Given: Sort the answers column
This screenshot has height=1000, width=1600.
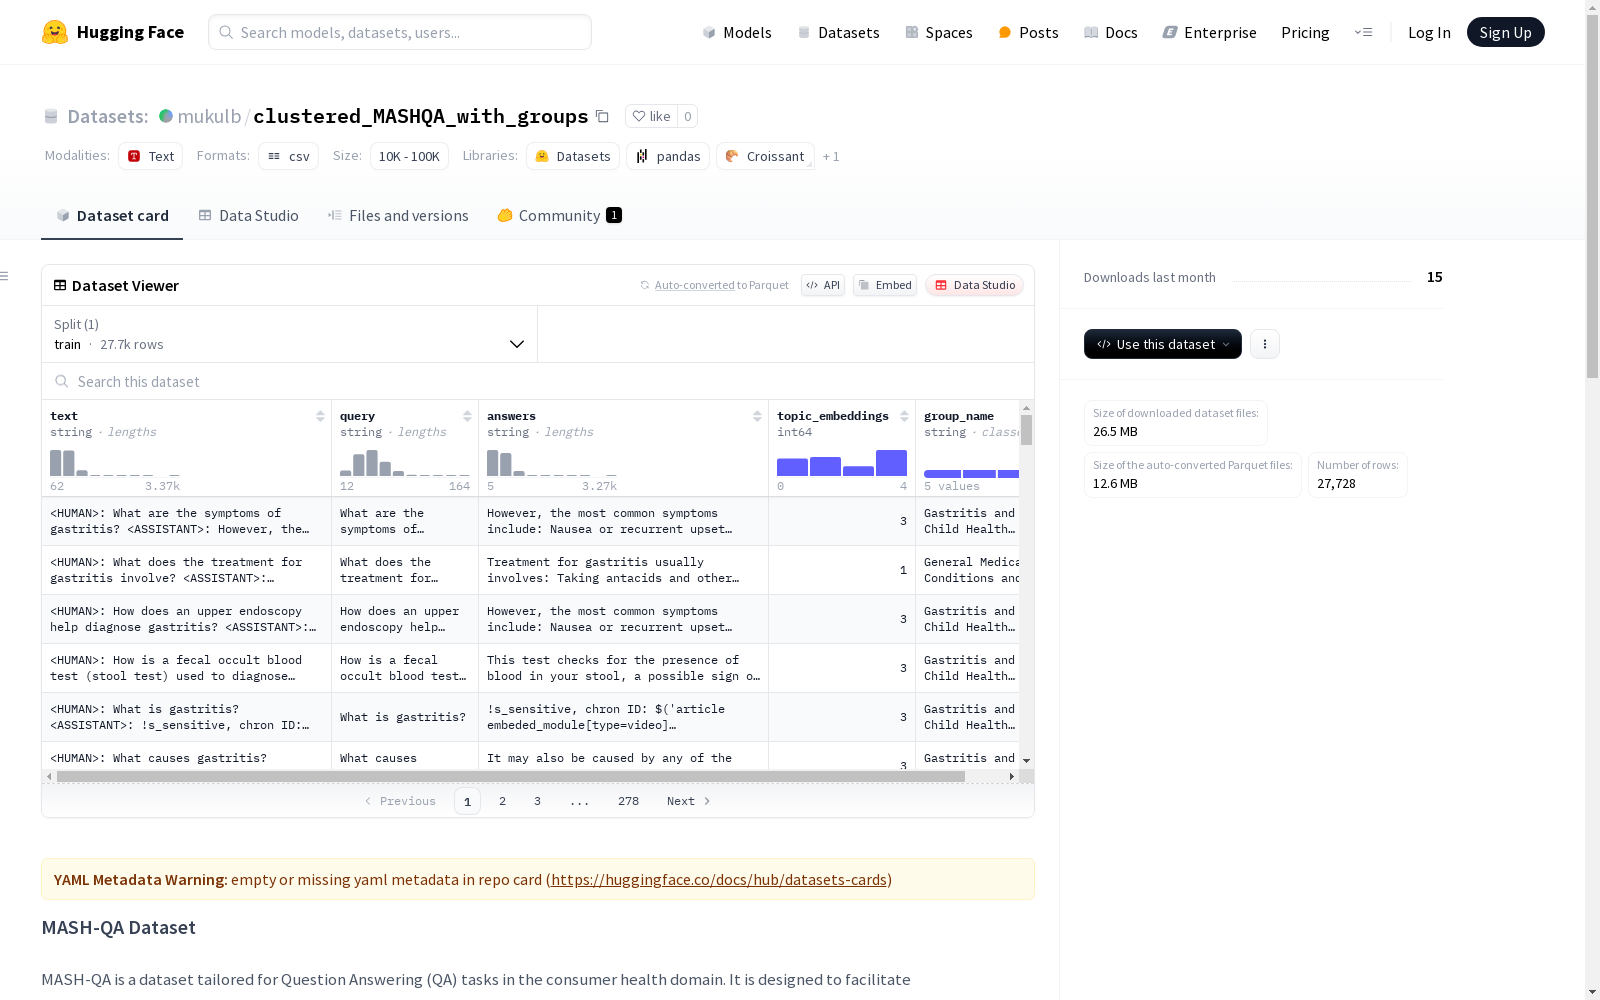Looking at the screenshot, I should 757,416.
